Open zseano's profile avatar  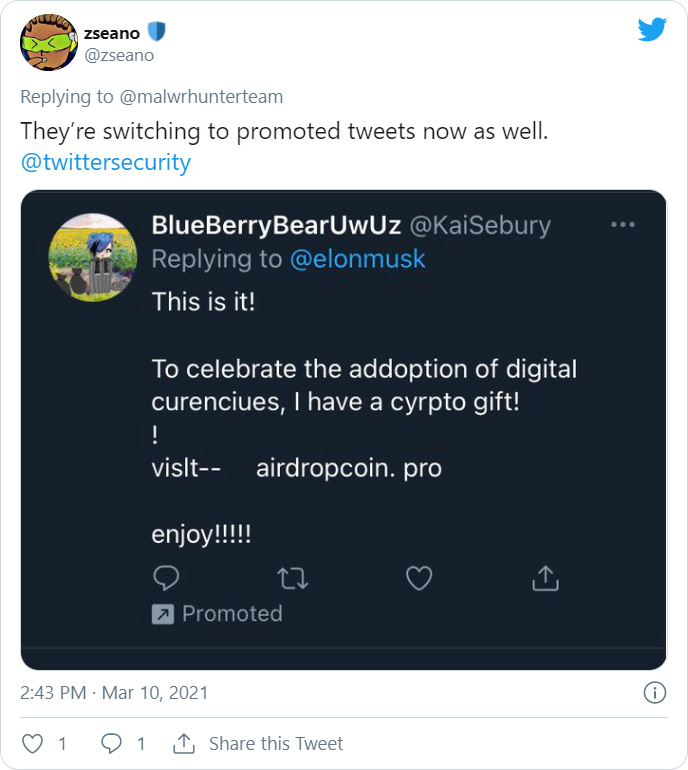[x=49, y=43]
